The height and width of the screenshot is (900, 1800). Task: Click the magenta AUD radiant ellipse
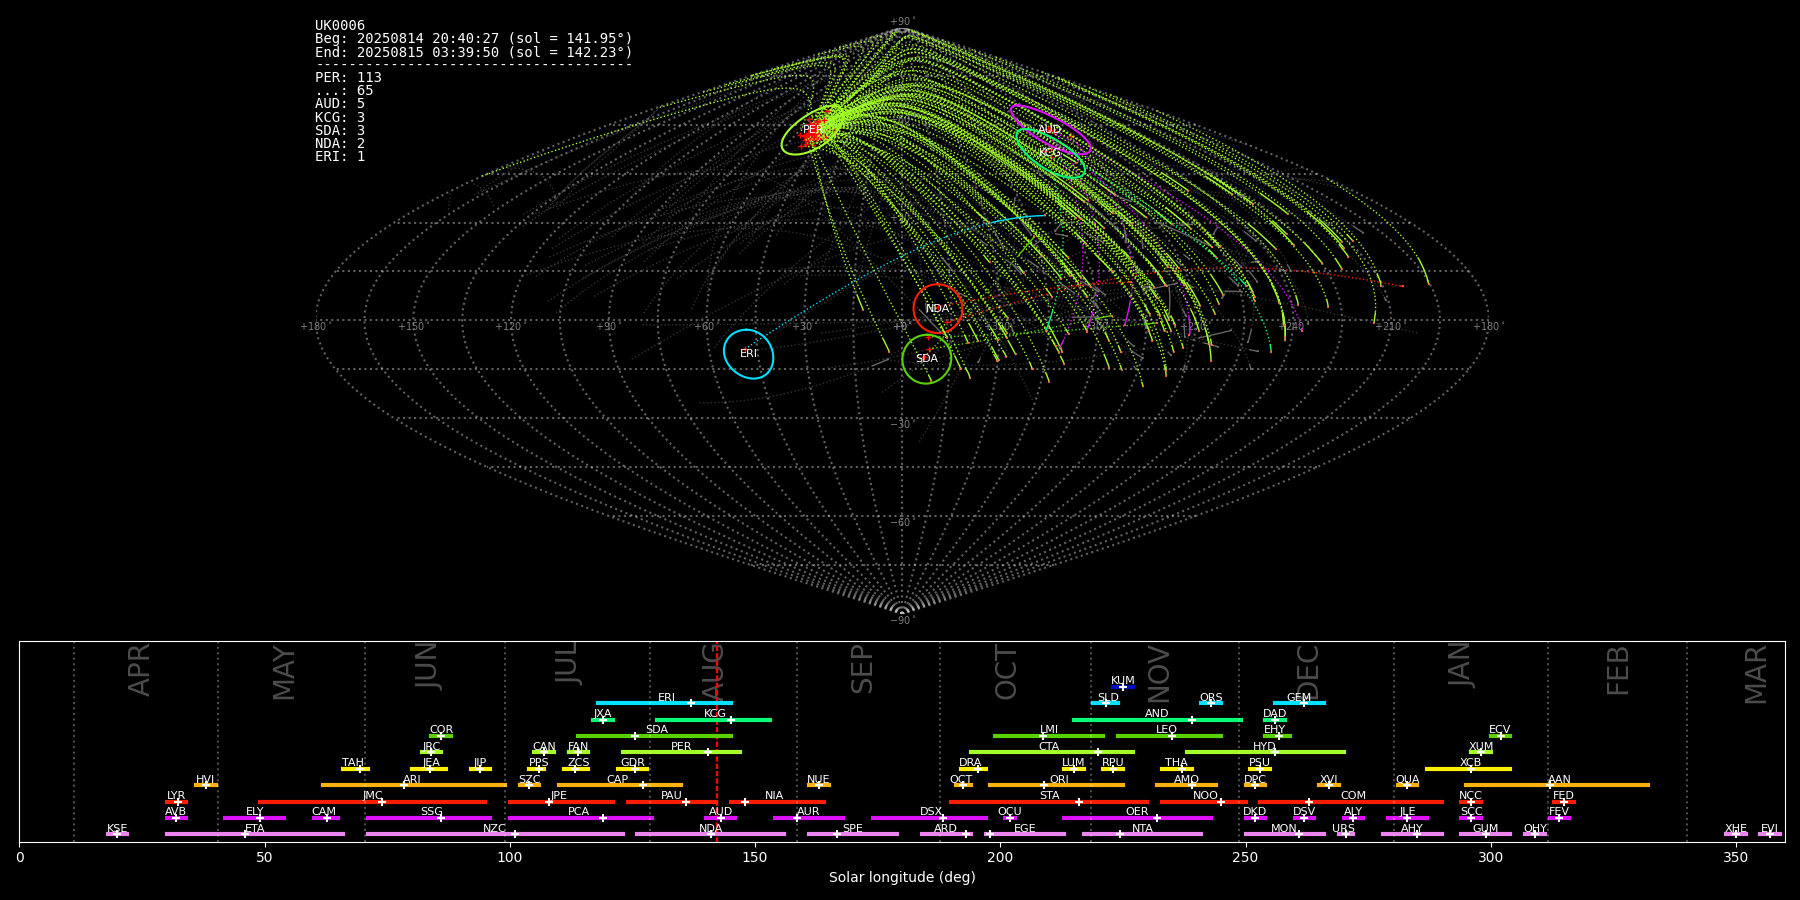(x=1050, y=130)
